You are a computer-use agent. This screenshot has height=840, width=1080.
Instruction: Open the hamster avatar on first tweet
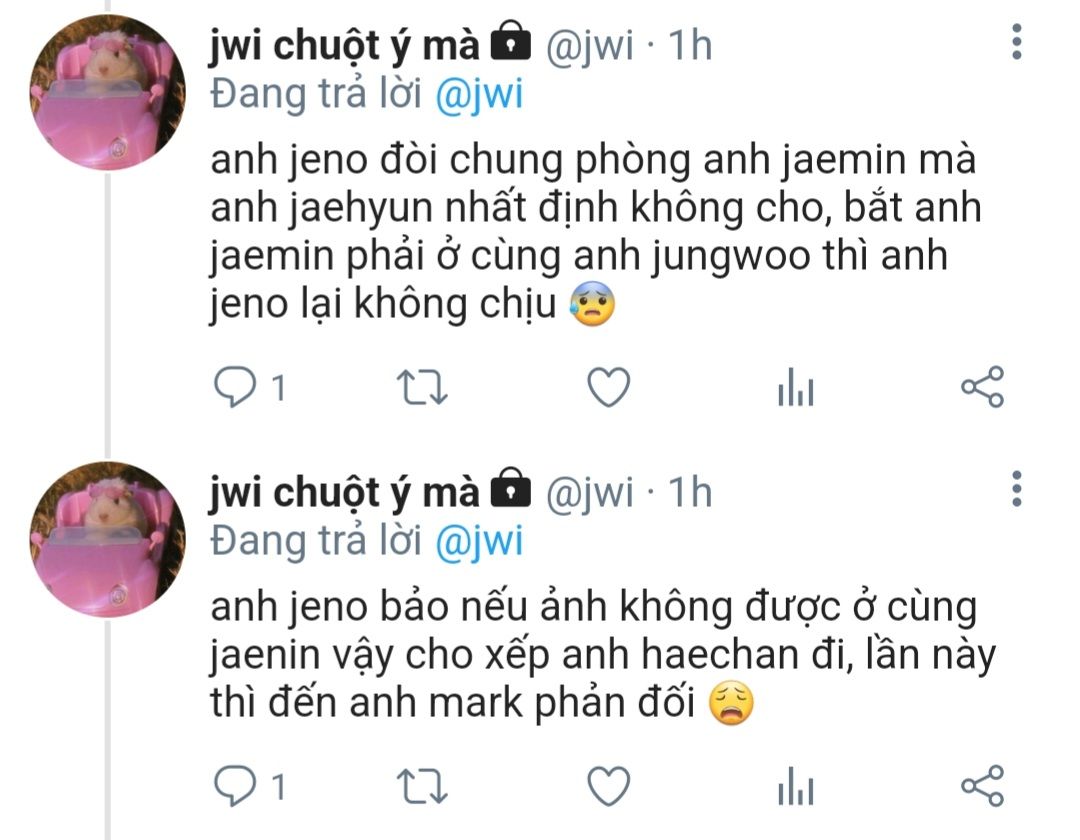click(107, 92)
